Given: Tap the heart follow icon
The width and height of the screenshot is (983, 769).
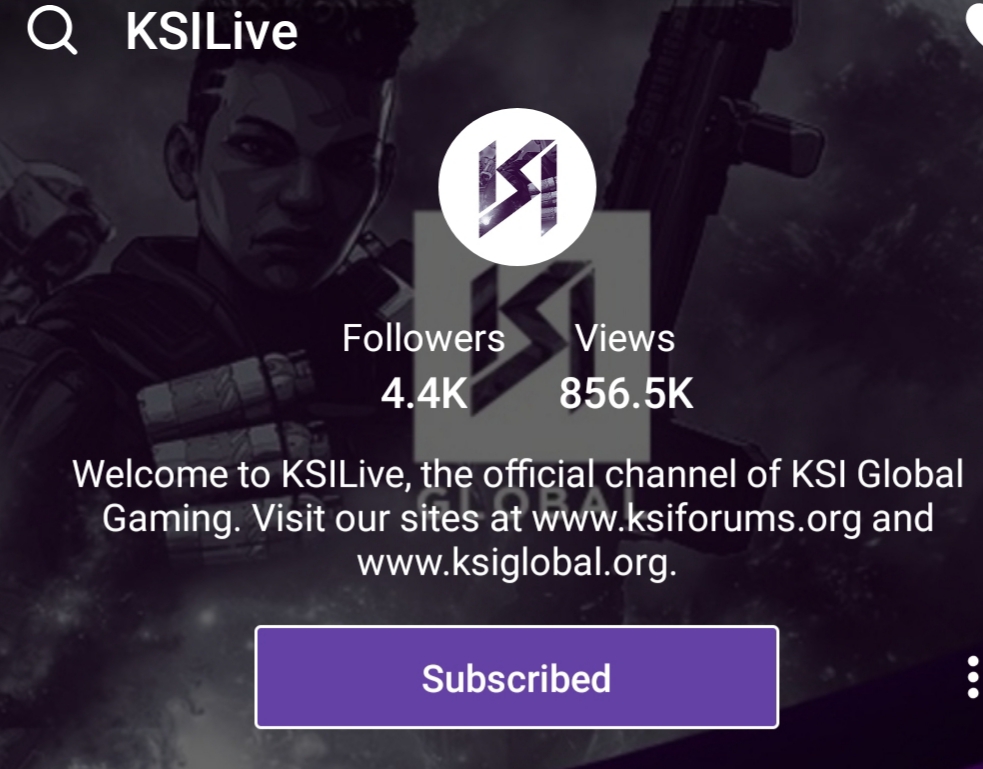Looking at the screenshot, I should [974, 25].
